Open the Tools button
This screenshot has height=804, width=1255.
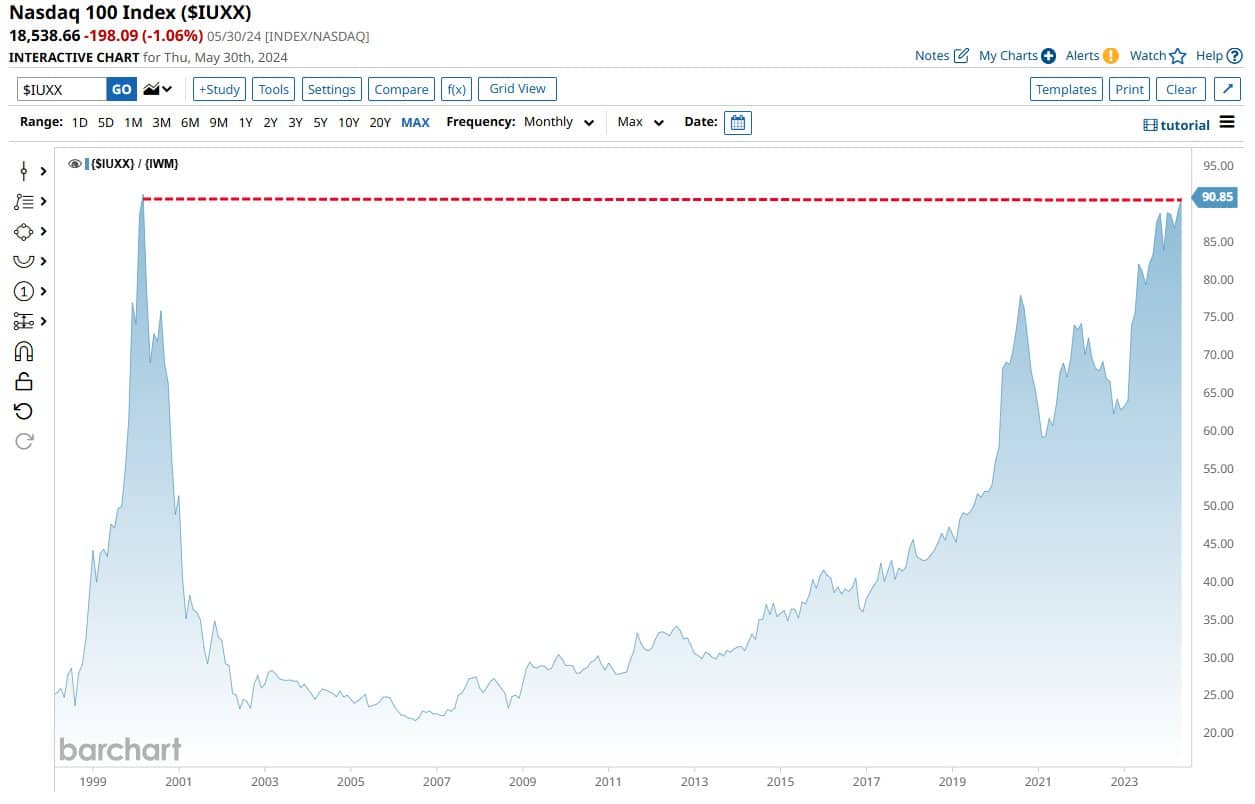click(273, 89)
